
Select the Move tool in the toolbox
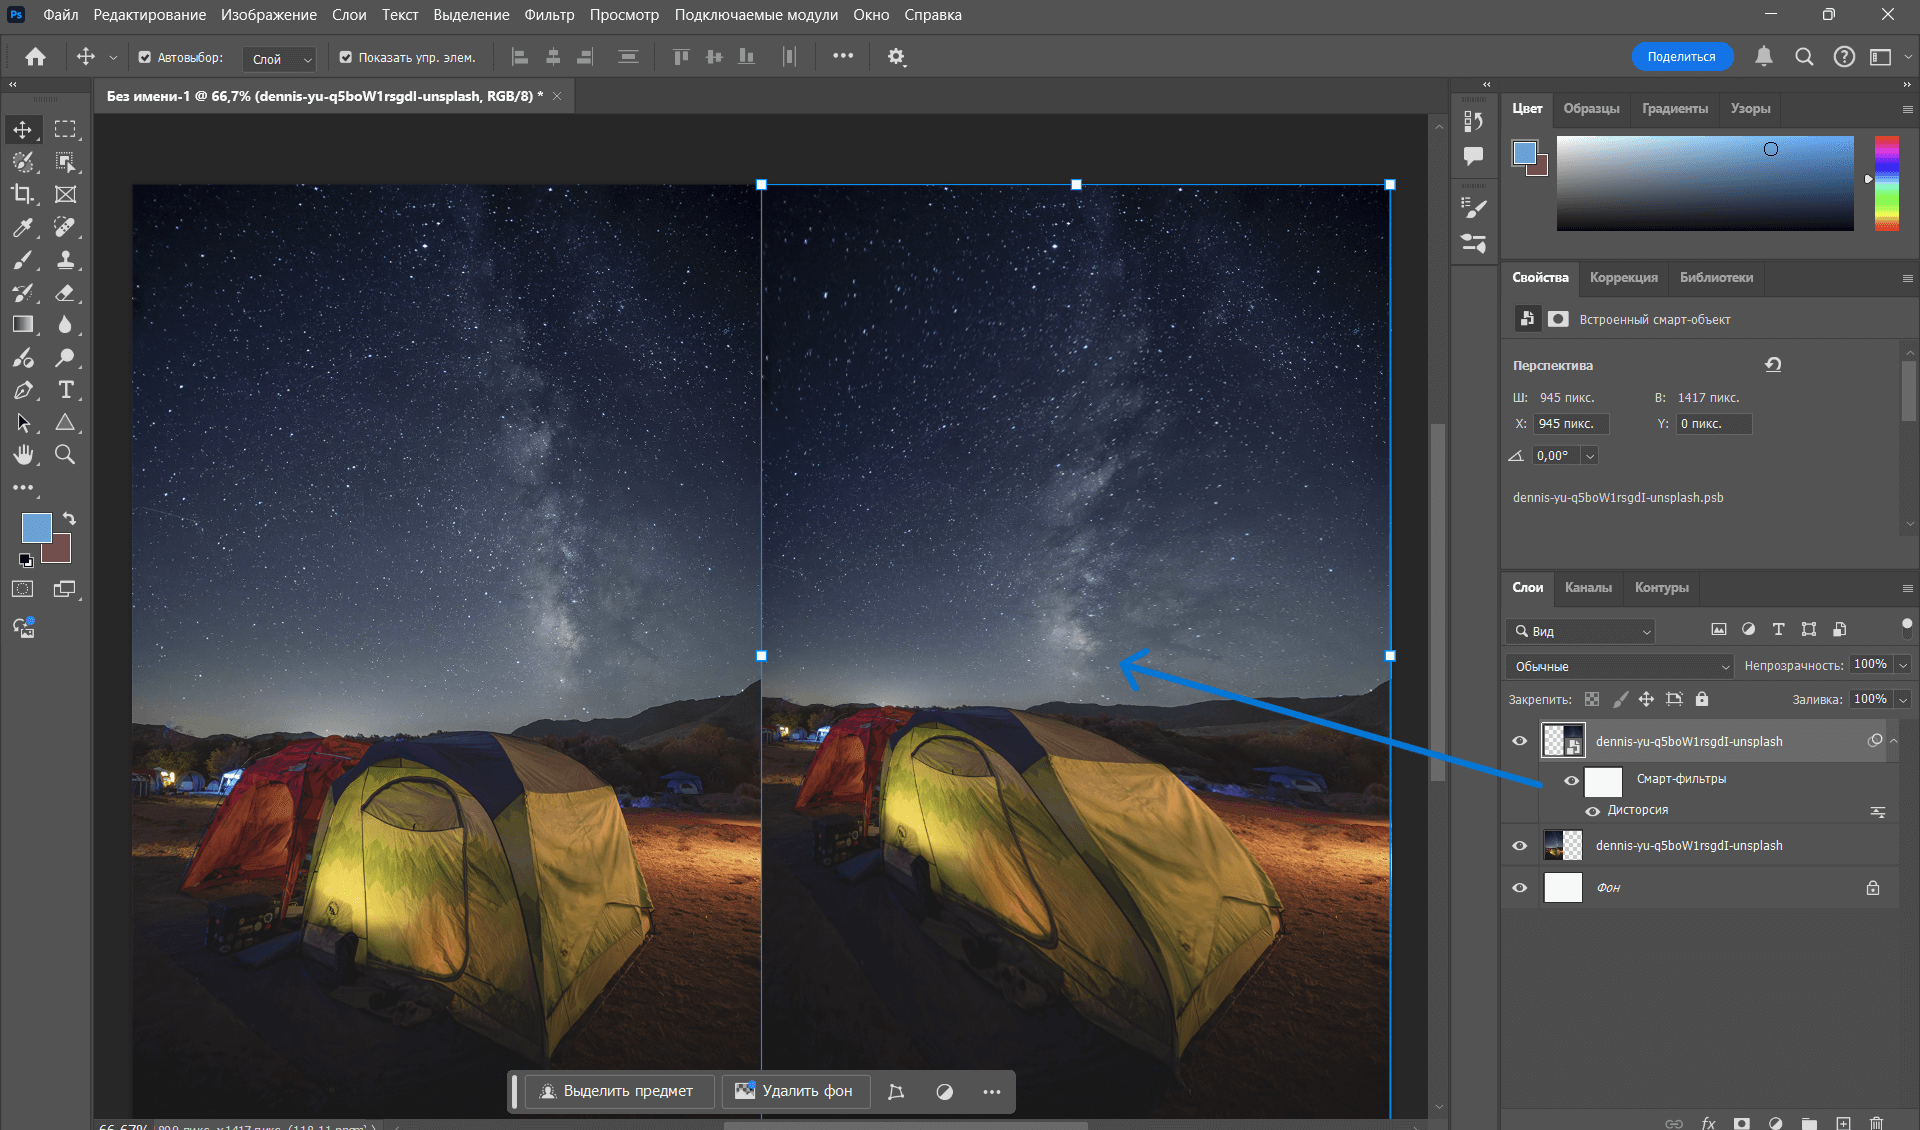tap(23, 130)
